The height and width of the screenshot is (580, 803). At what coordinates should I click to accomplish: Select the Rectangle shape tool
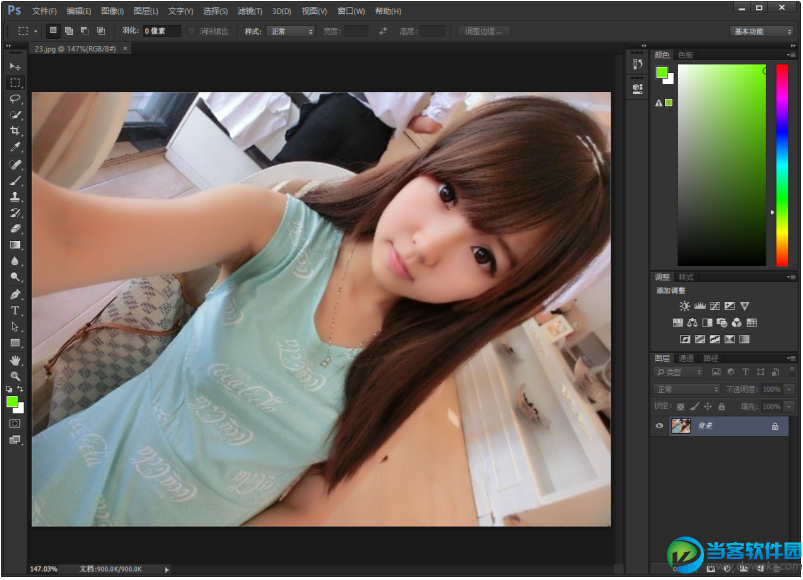[15, 343]
